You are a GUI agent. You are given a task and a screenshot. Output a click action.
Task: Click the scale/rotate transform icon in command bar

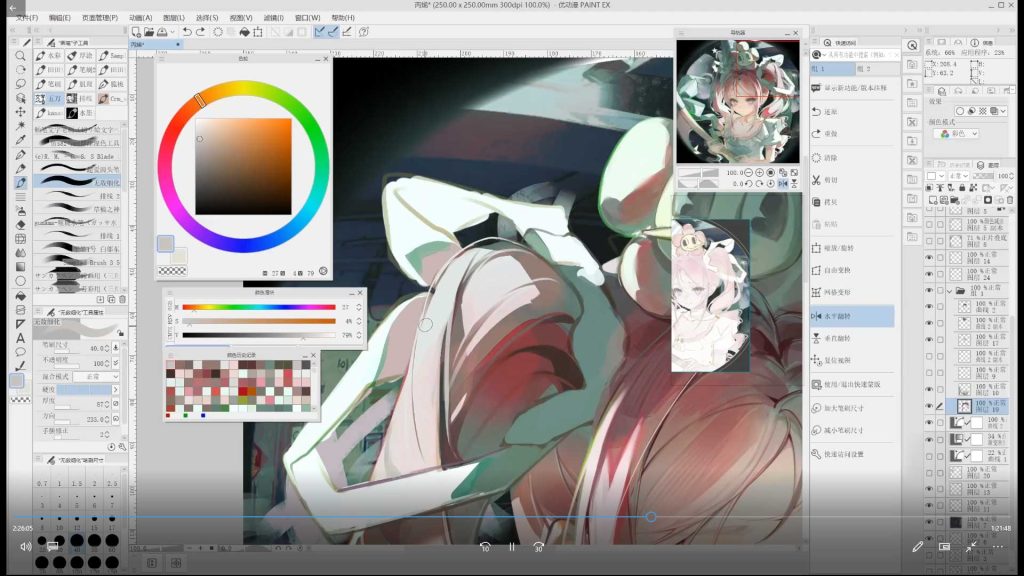click(258, 32)
